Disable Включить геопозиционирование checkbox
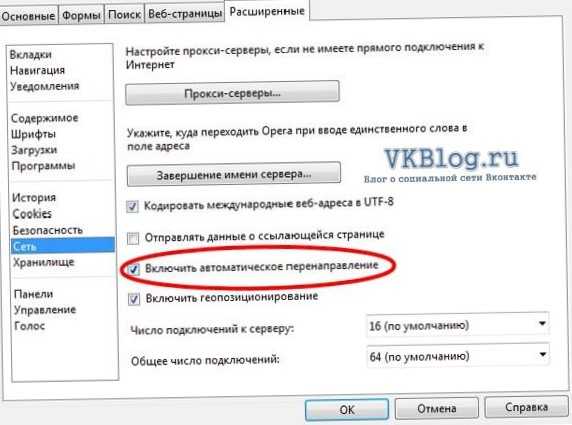This screenshot has width=572, height=425. pyautogui.click(x=134, y=299)
